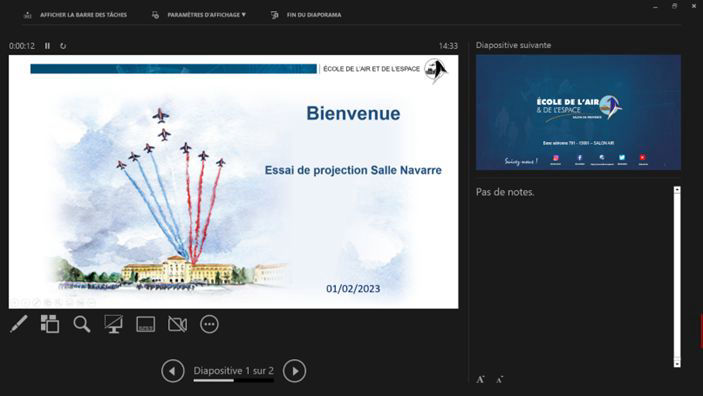This screenshot has height=396, width=703.
Task: Restore the presenter view window size
Action: pos(674,6)
